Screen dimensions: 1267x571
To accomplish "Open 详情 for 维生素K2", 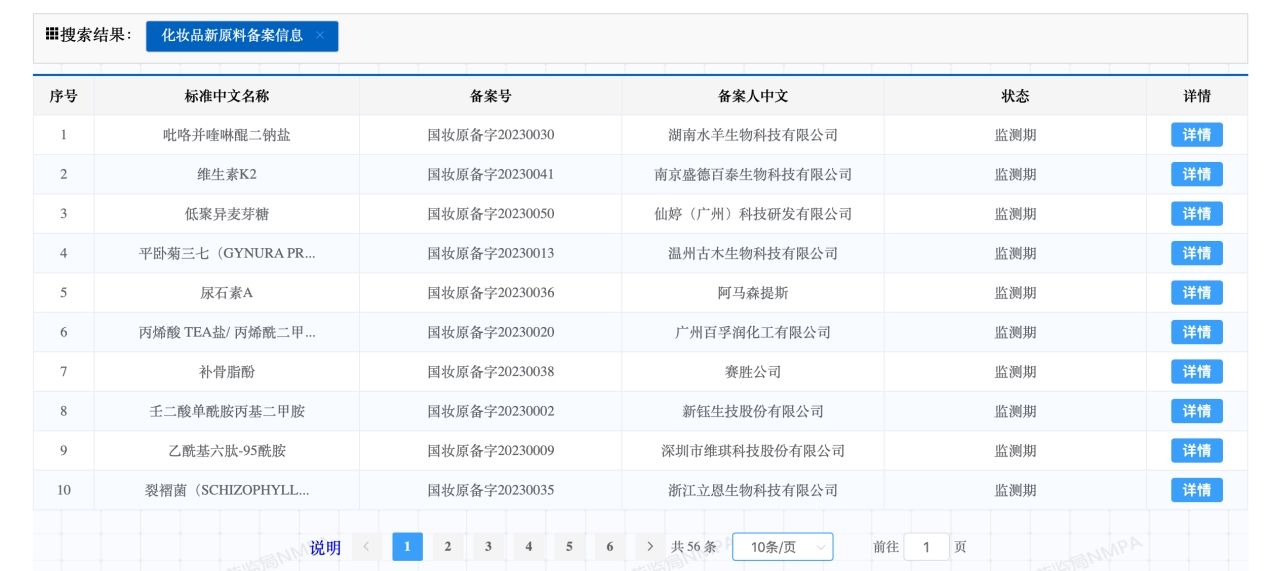I will [x=1196, y=174].
